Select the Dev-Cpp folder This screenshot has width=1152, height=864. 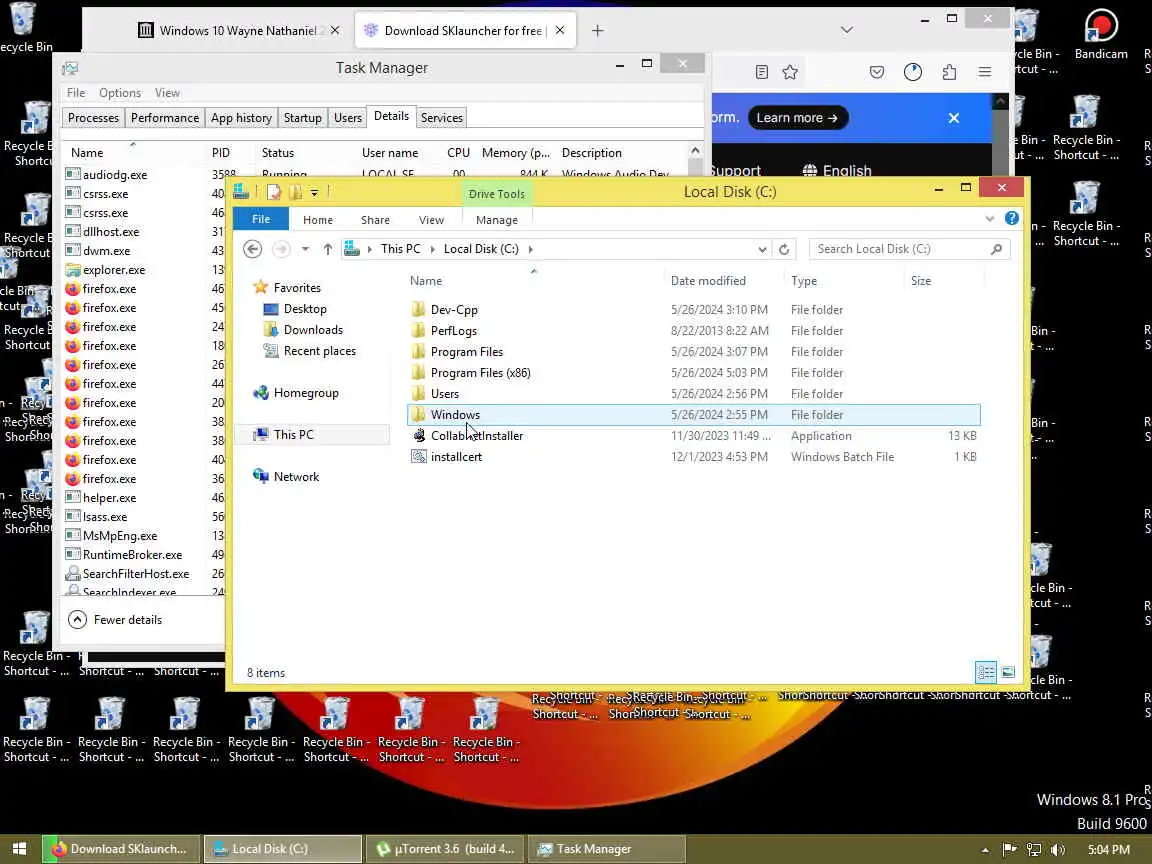pos(694,309)
